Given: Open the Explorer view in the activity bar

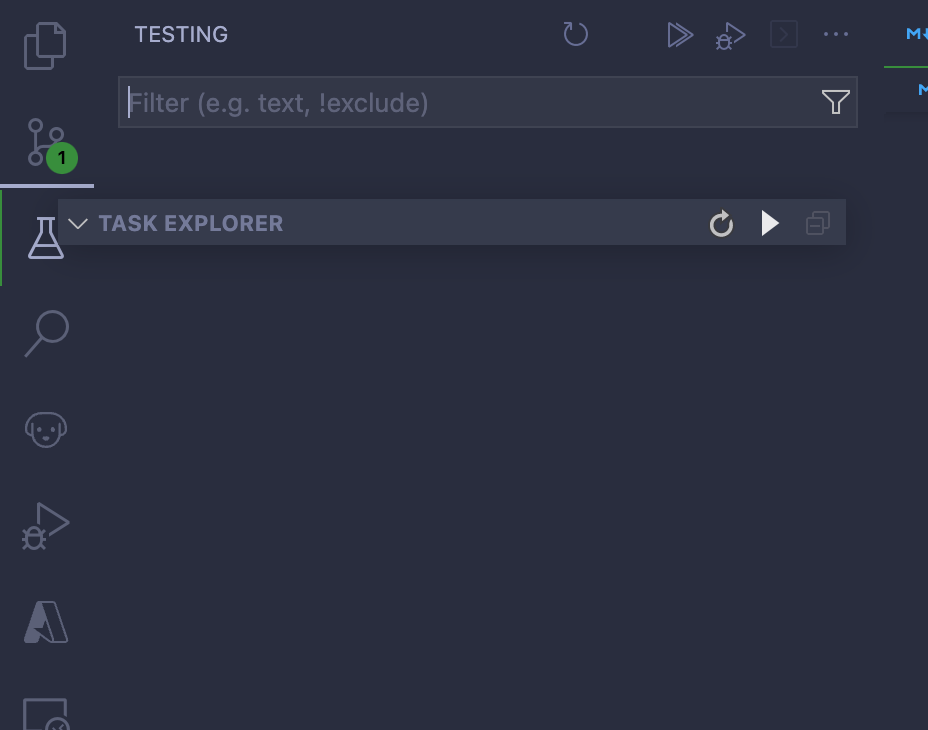Looking at the screenshot, I should tap(45, 45).
